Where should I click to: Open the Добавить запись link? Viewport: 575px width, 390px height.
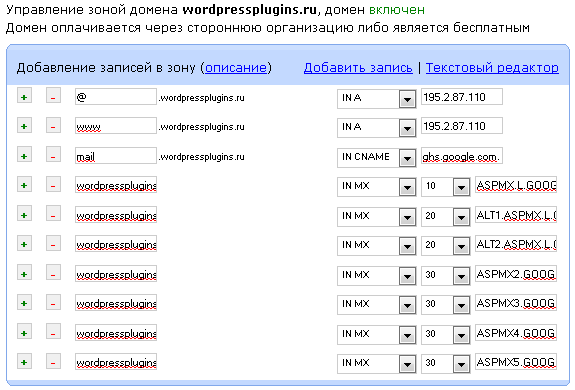point(358,68)
